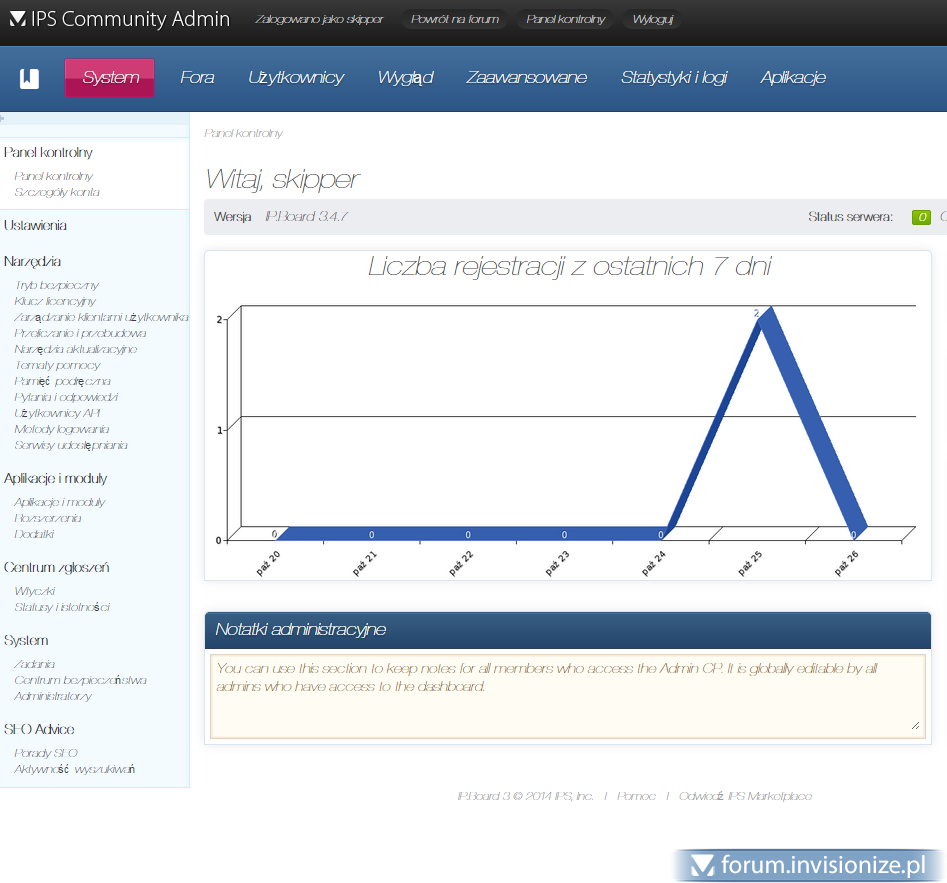
Task: Click Powrót na forum button
Action: (x=455, y=19)
